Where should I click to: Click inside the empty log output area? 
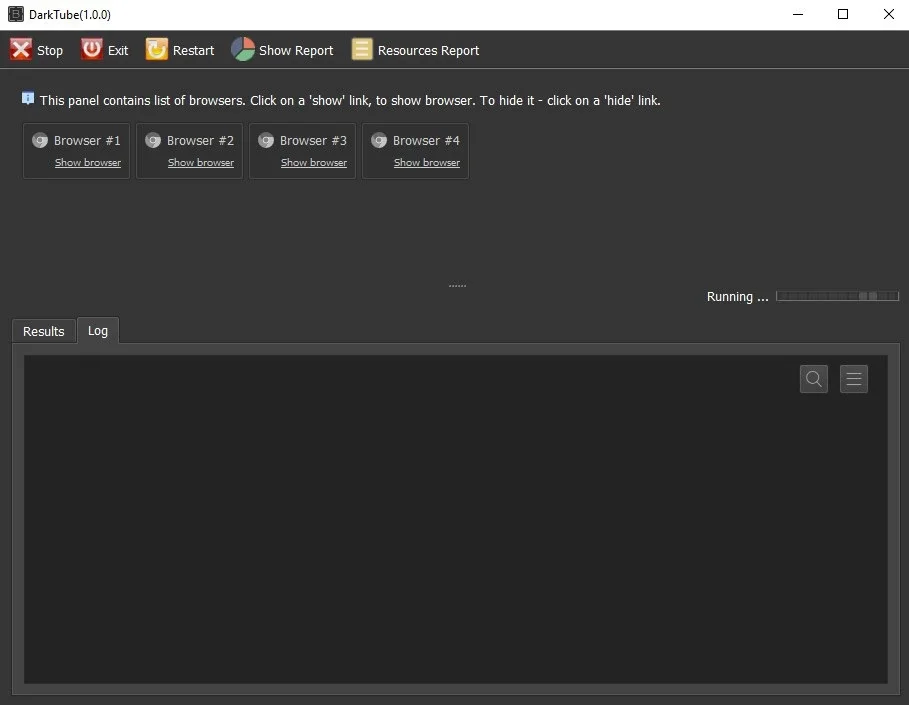click(456, 519)
